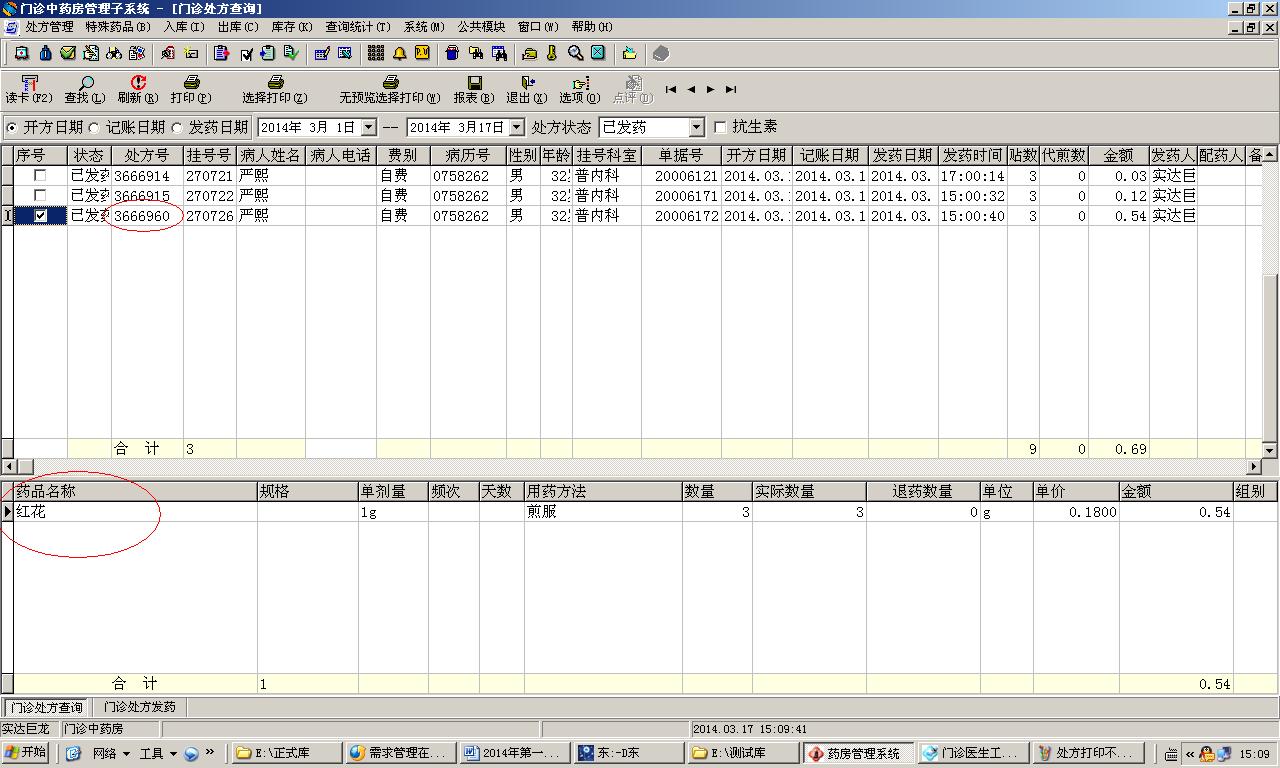
Task: Refresh the list with 刷新 icon
Action: [137, 84]
